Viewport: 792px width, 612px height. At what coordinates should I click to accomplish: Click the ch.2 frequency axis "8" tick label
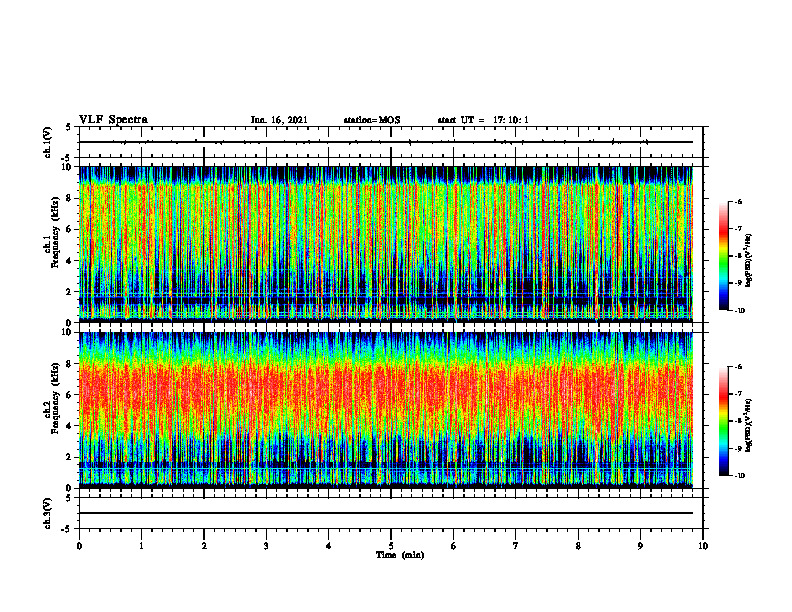(x=70, y=364)
